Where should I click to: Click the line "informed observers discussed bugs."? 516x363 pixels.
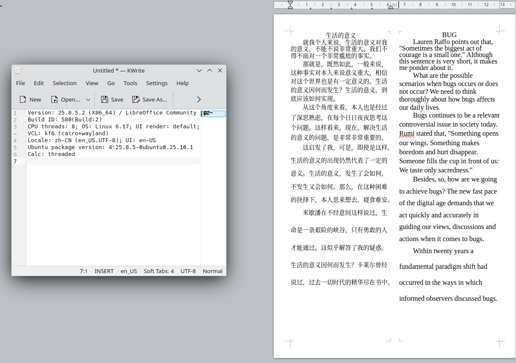pos(448,298)
